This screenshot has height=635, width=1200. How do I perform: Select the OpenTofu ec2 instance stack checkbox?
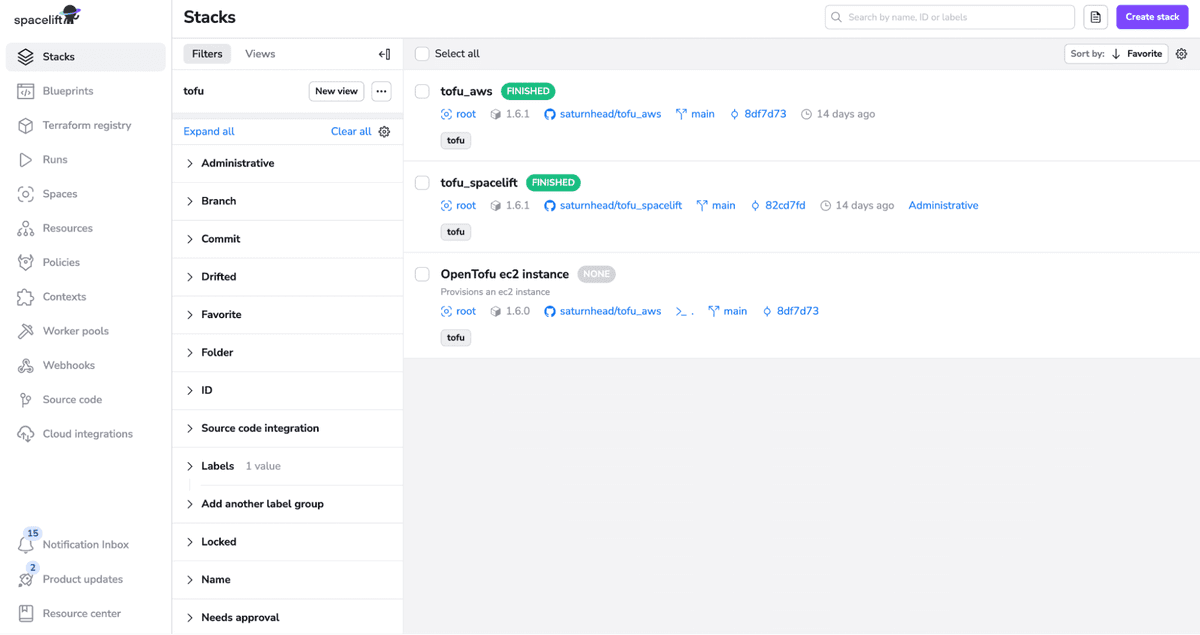coord(421,273)
